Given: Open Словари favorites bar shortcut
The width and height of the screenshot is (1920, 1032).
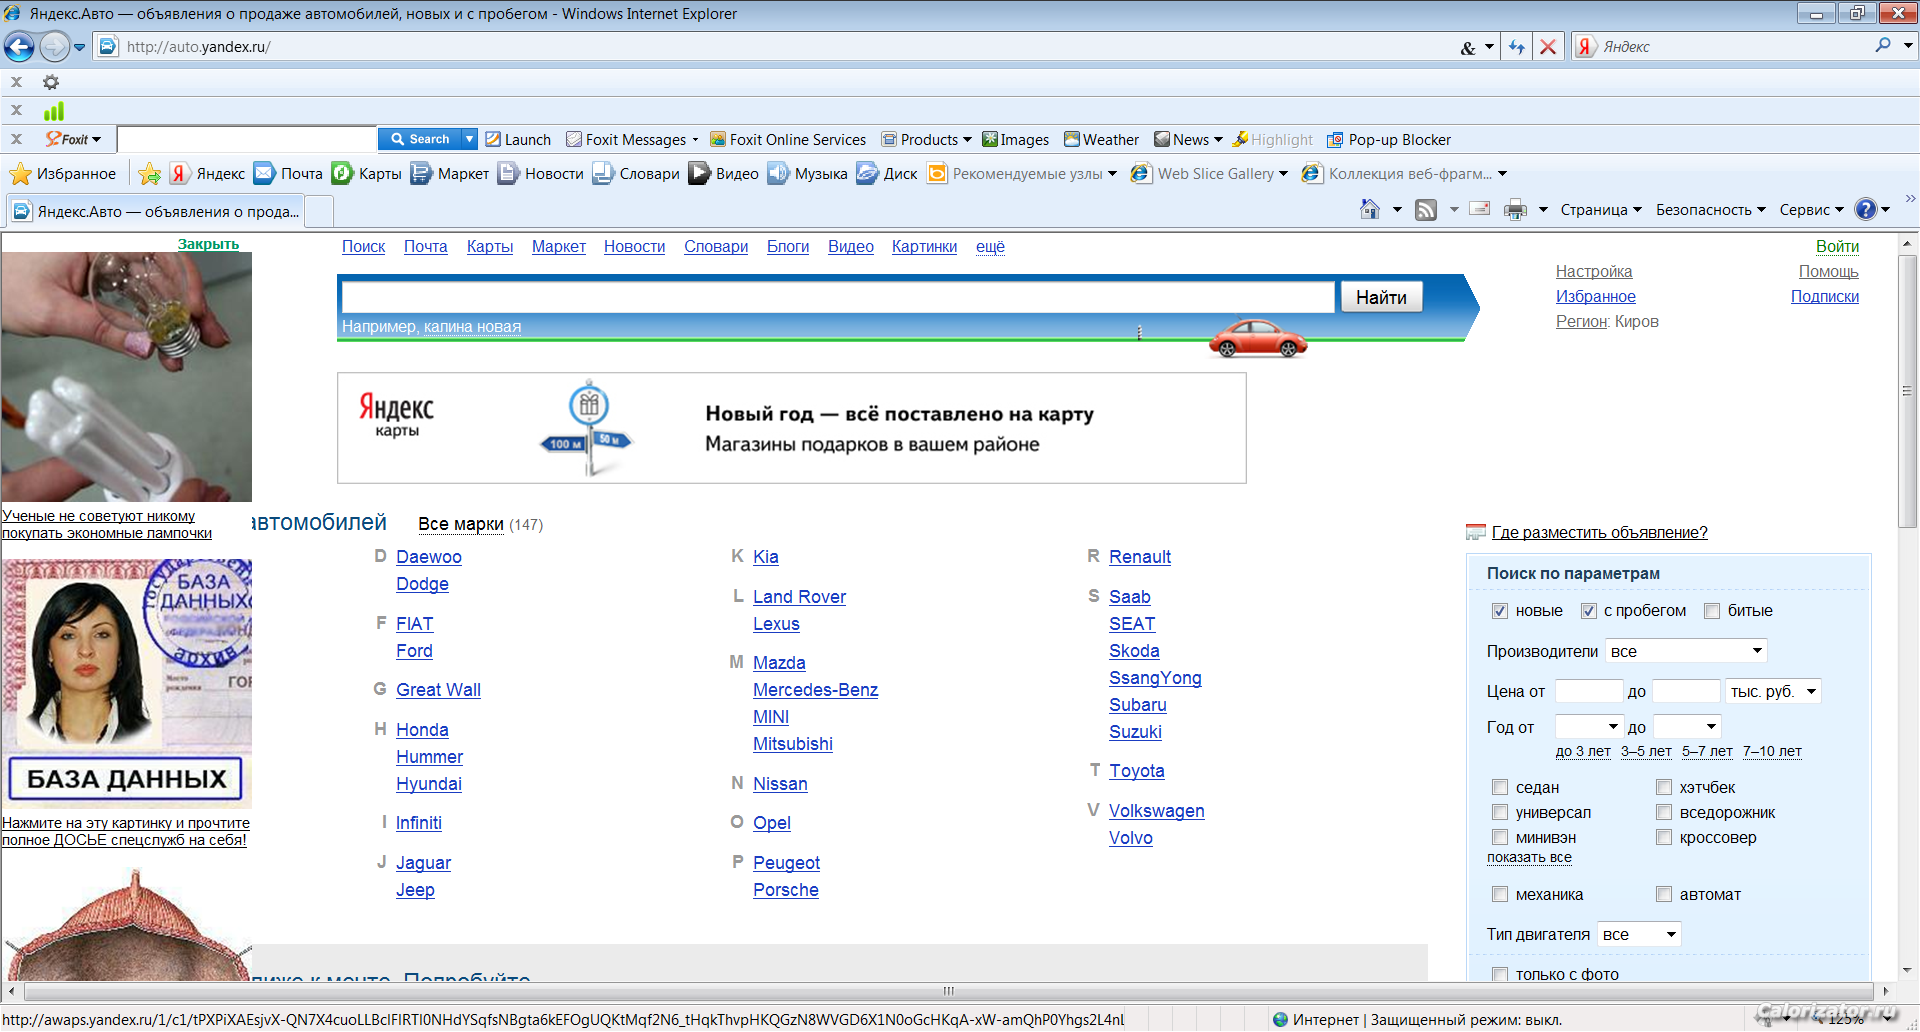Looking at the screenshot, I should click(x=636, y=174).
